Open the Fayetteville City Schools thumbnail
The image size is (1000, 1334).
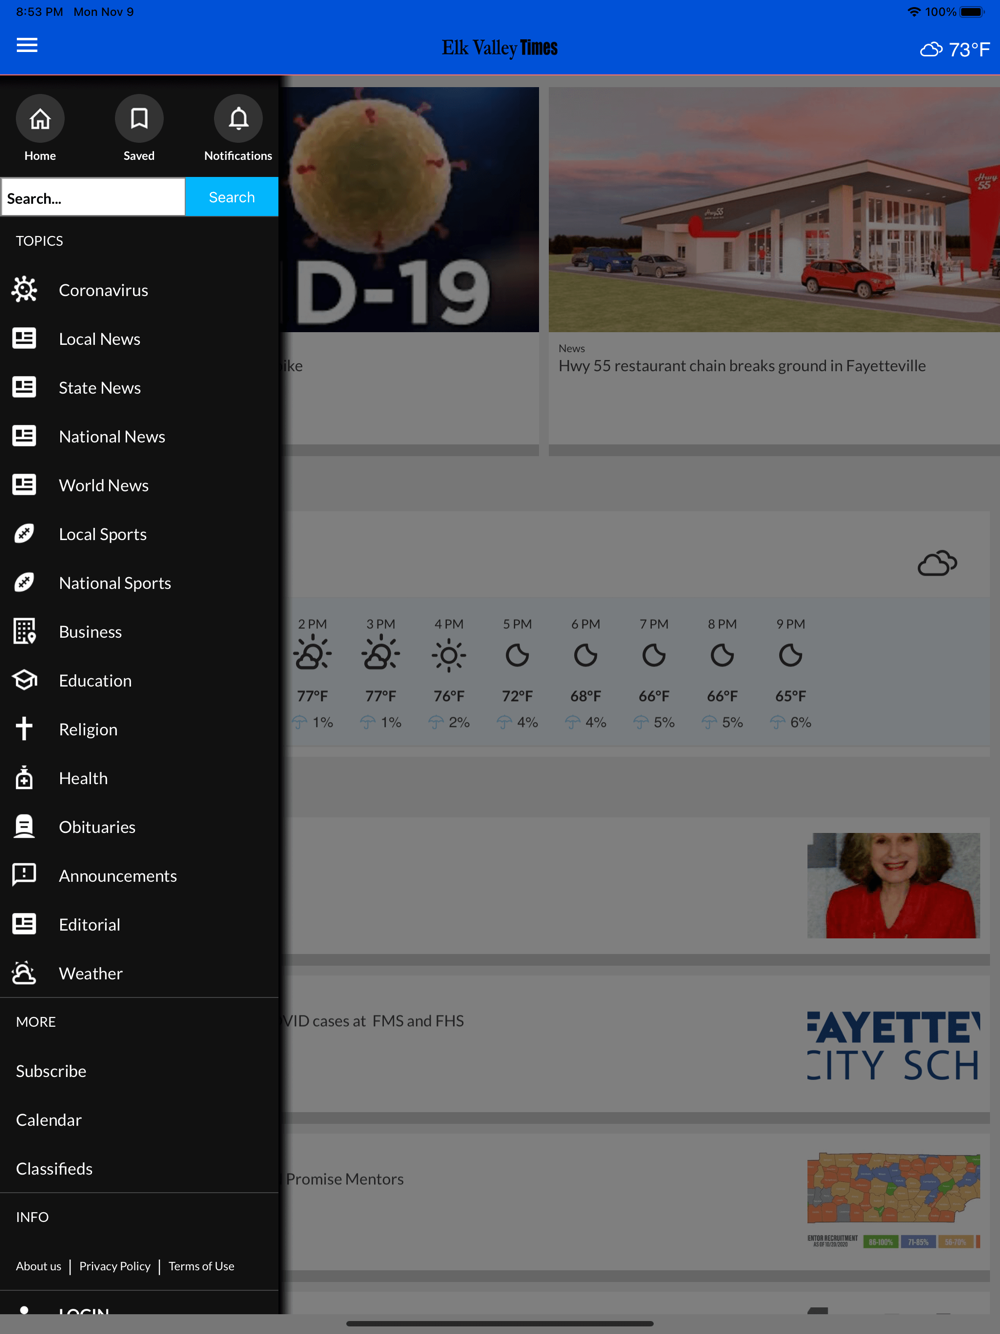coord(894,1044)
